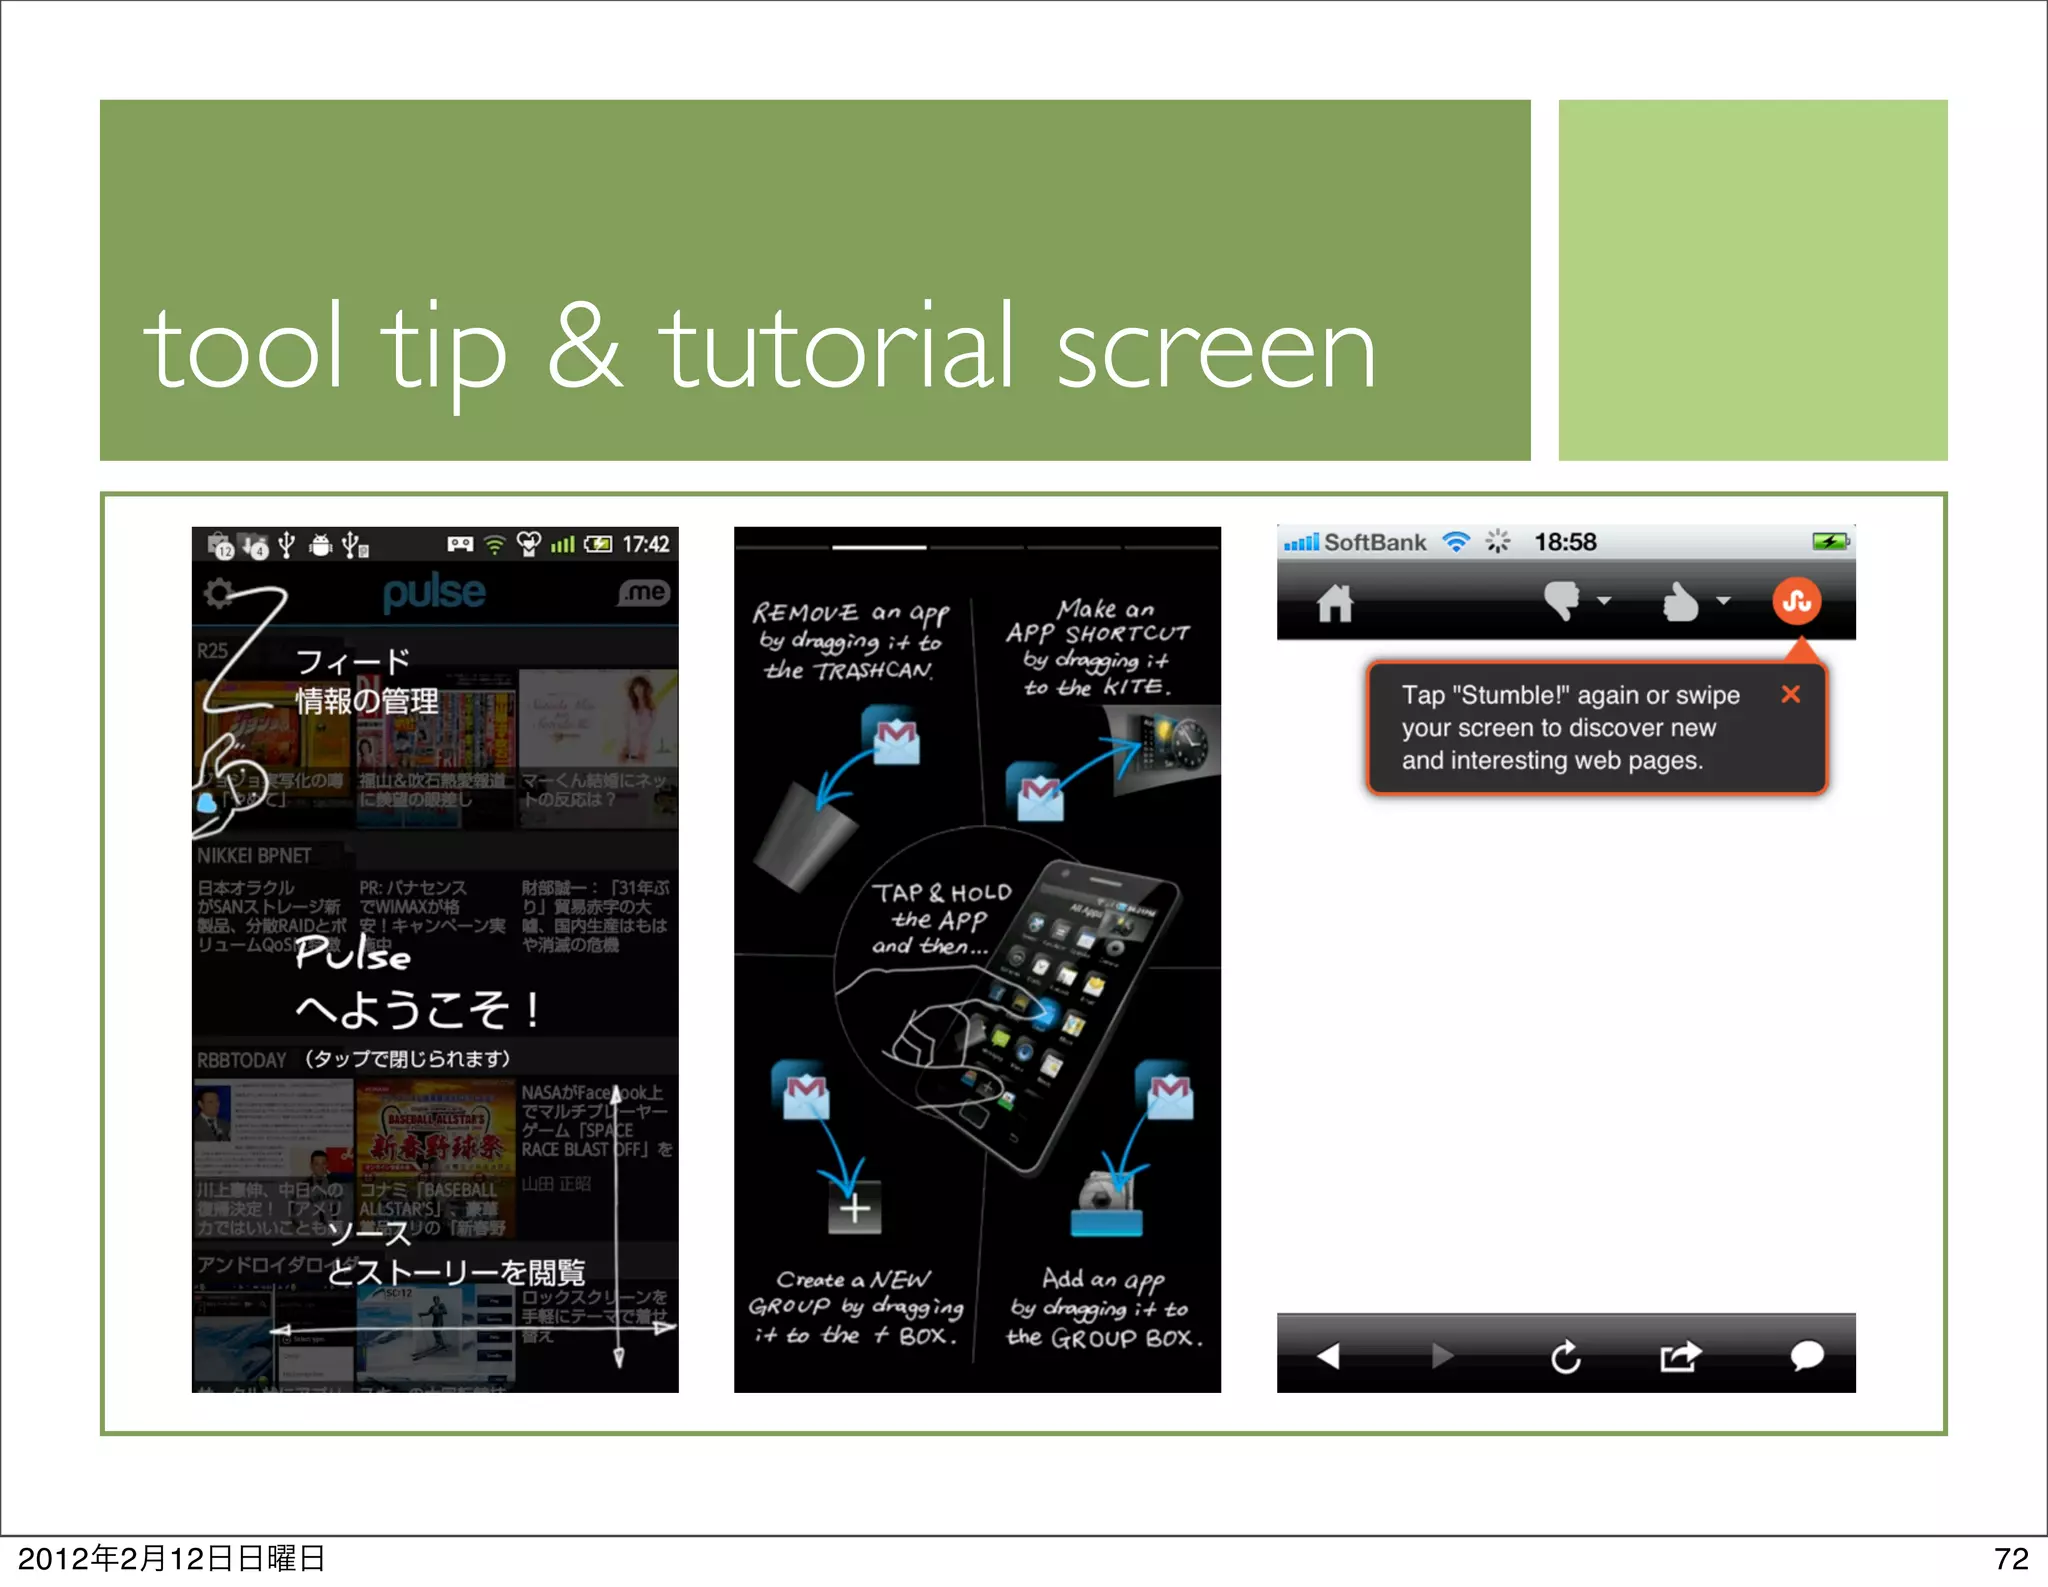Tap the trashcan icon in tutorial

(x=804, y=837)
